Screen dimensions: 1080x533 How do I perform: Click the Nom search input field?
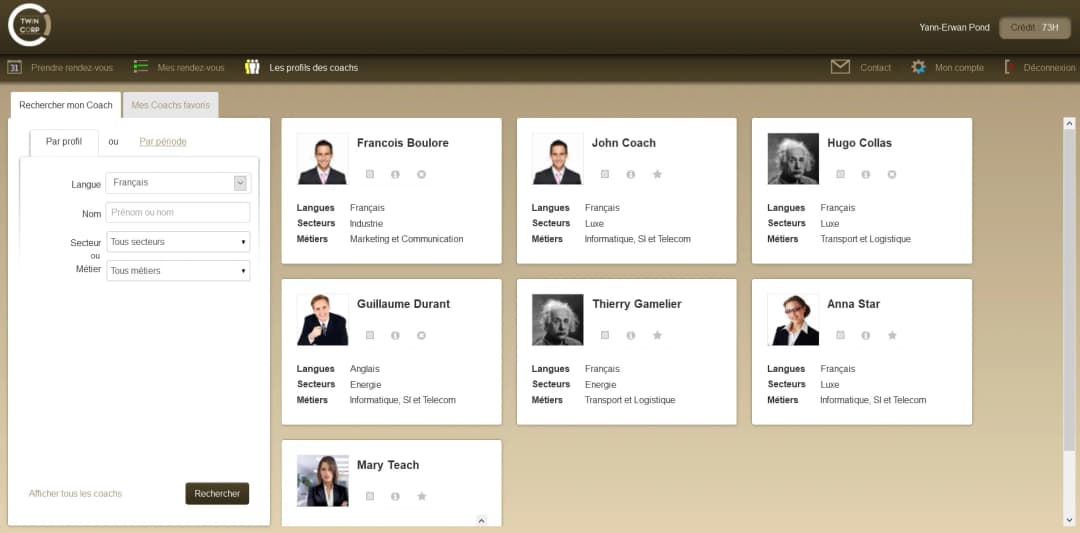coord(178,213)
